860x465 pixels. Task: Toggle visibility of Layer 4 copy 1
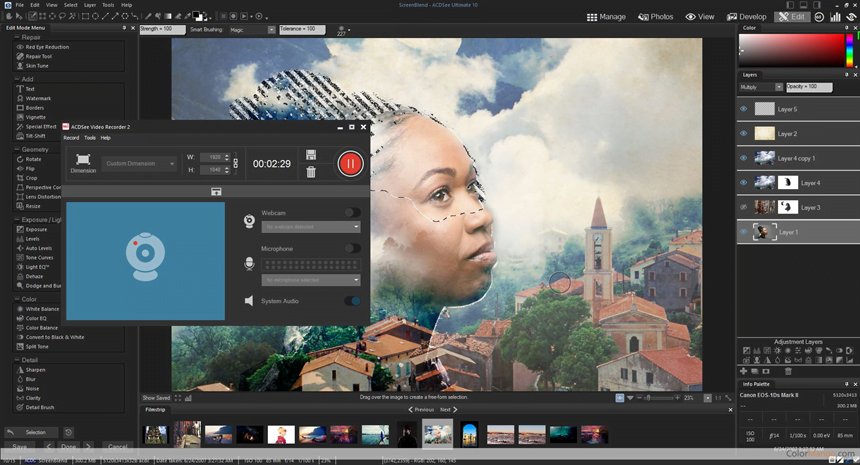coord(744,158)
